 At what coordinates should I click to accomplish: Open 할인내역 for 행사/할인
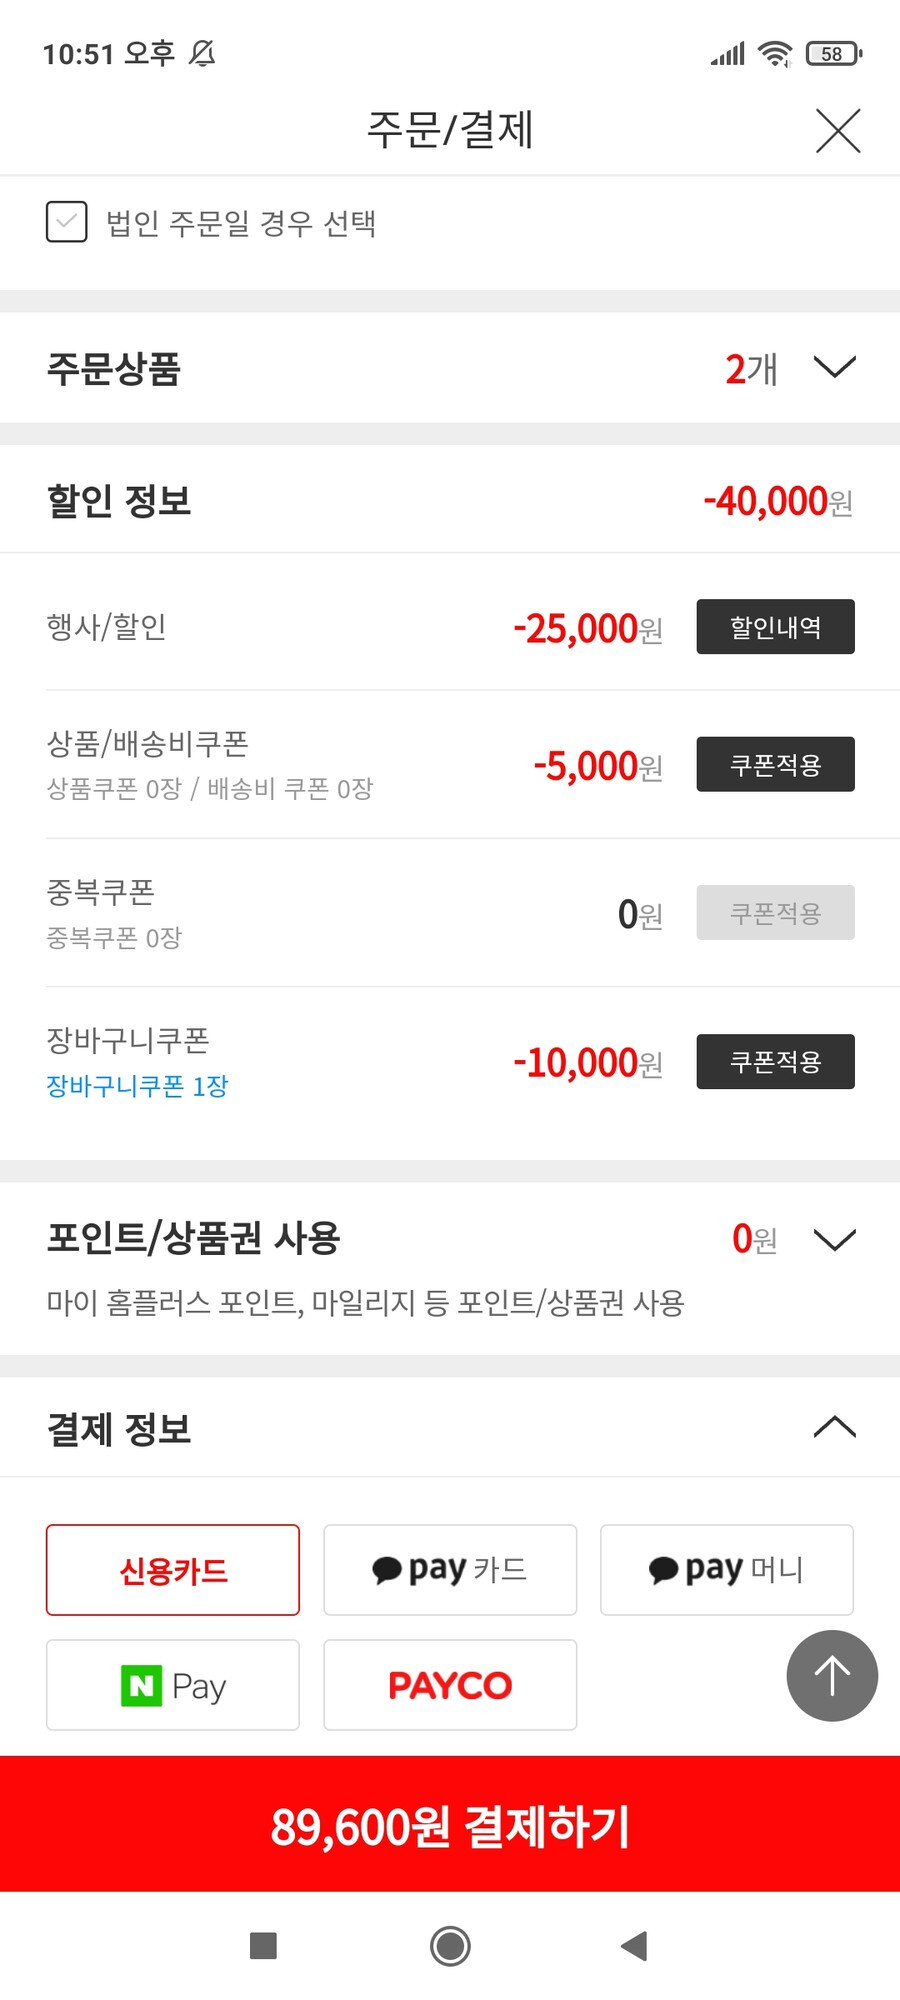(776, 626)
